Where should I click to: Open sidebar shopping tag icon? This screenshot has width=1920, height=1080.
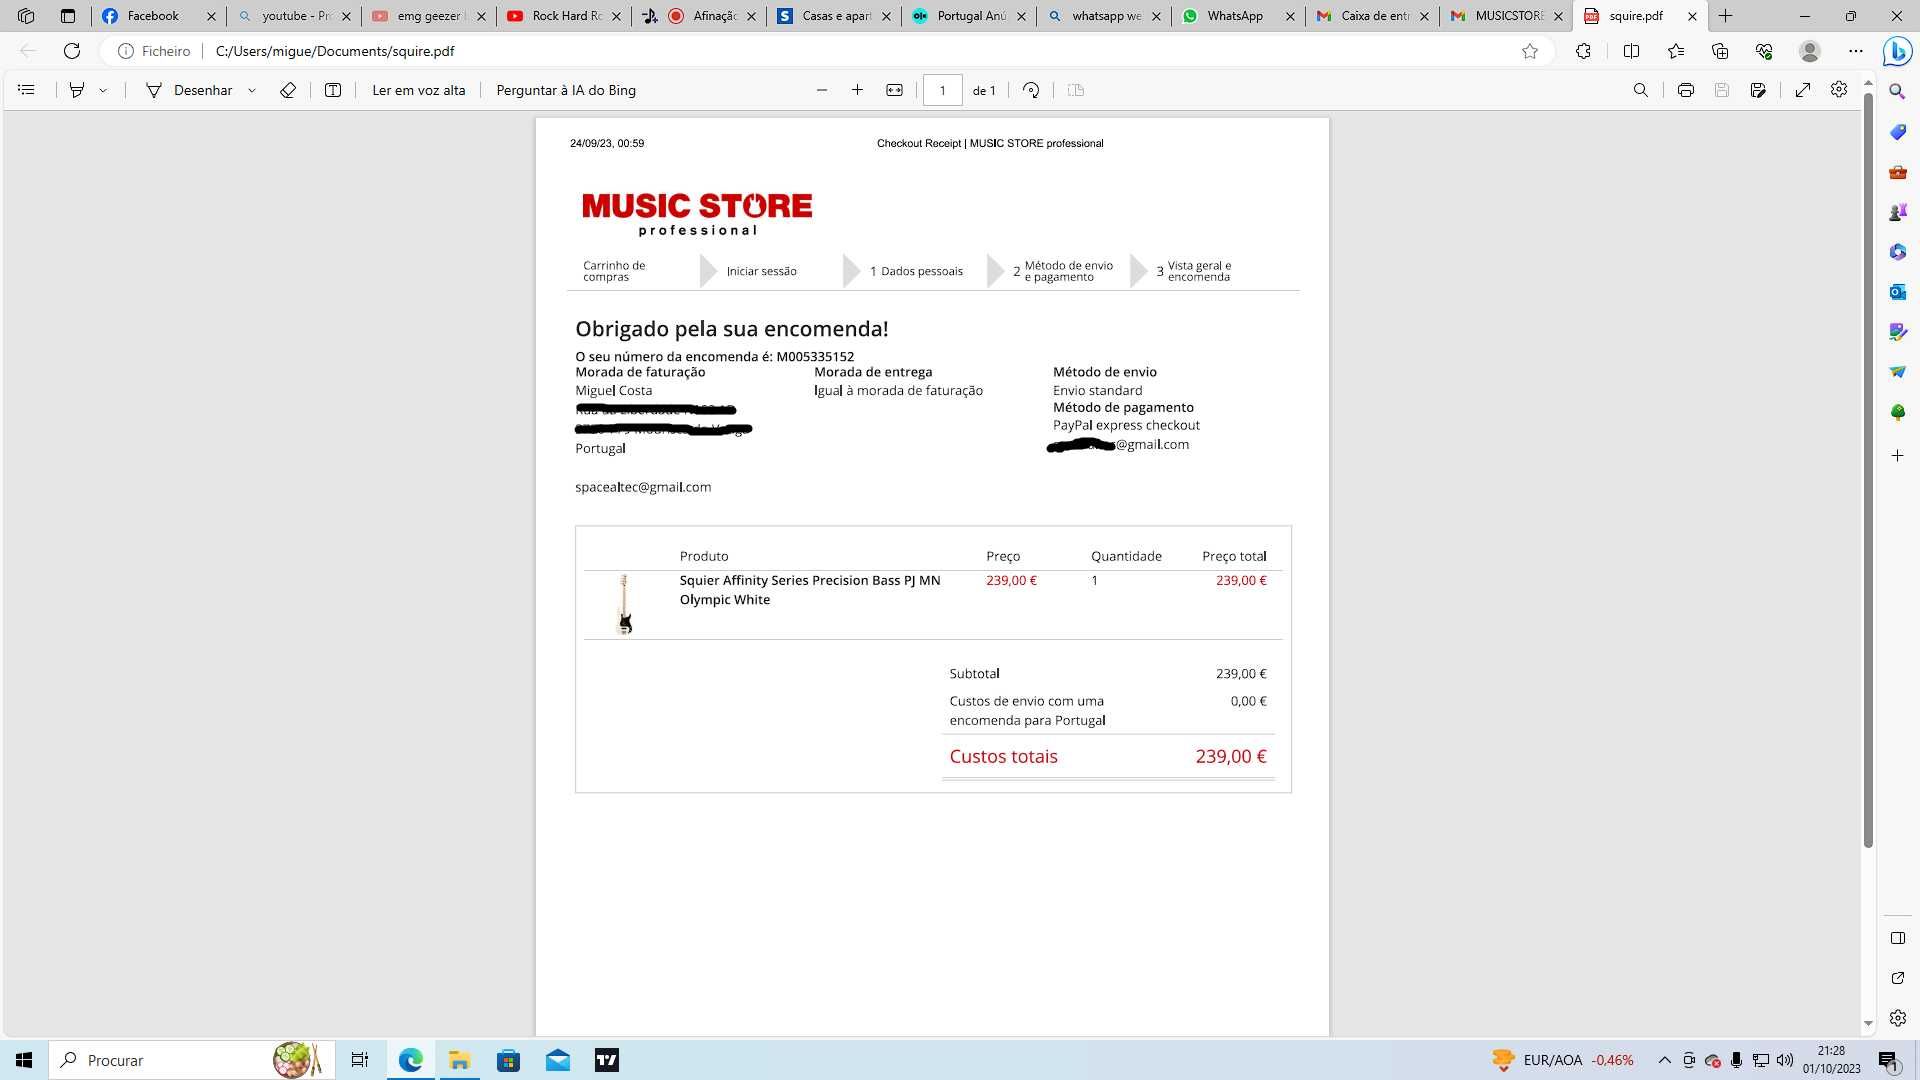[x=1897, y=132]
